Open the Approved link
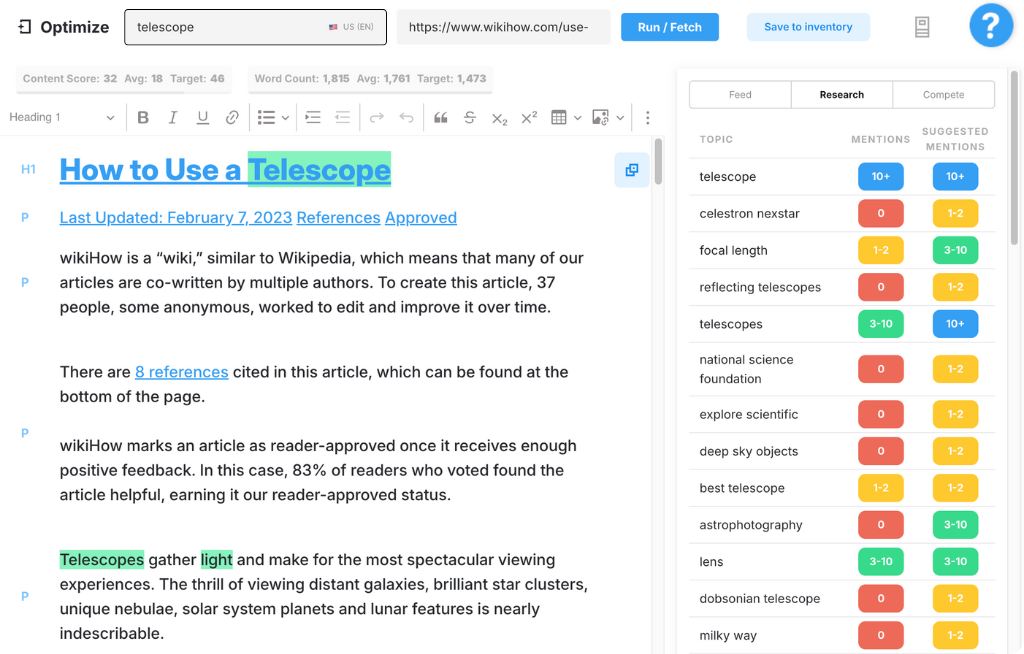This screenshot has height=654, width=1024. point(421,218)
